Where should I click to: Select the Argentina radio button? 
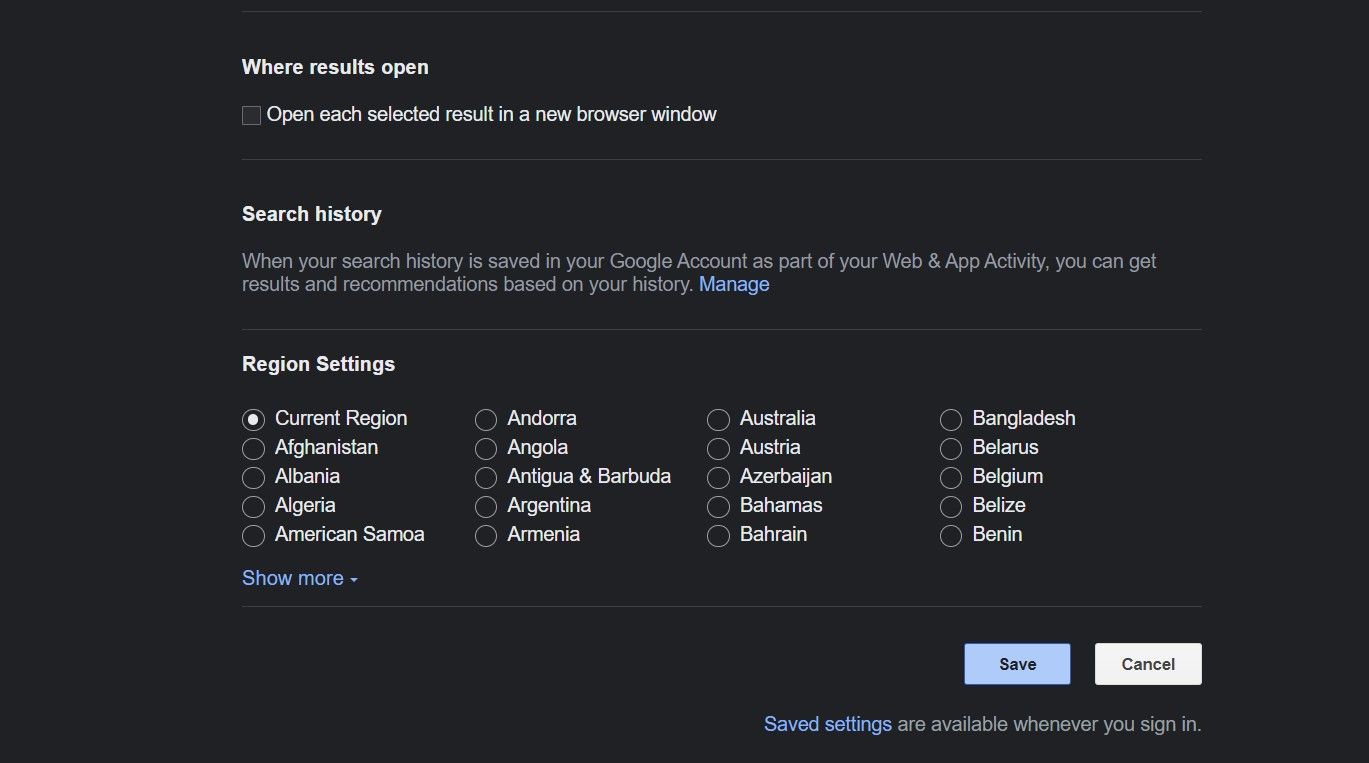tap(486, 506)
